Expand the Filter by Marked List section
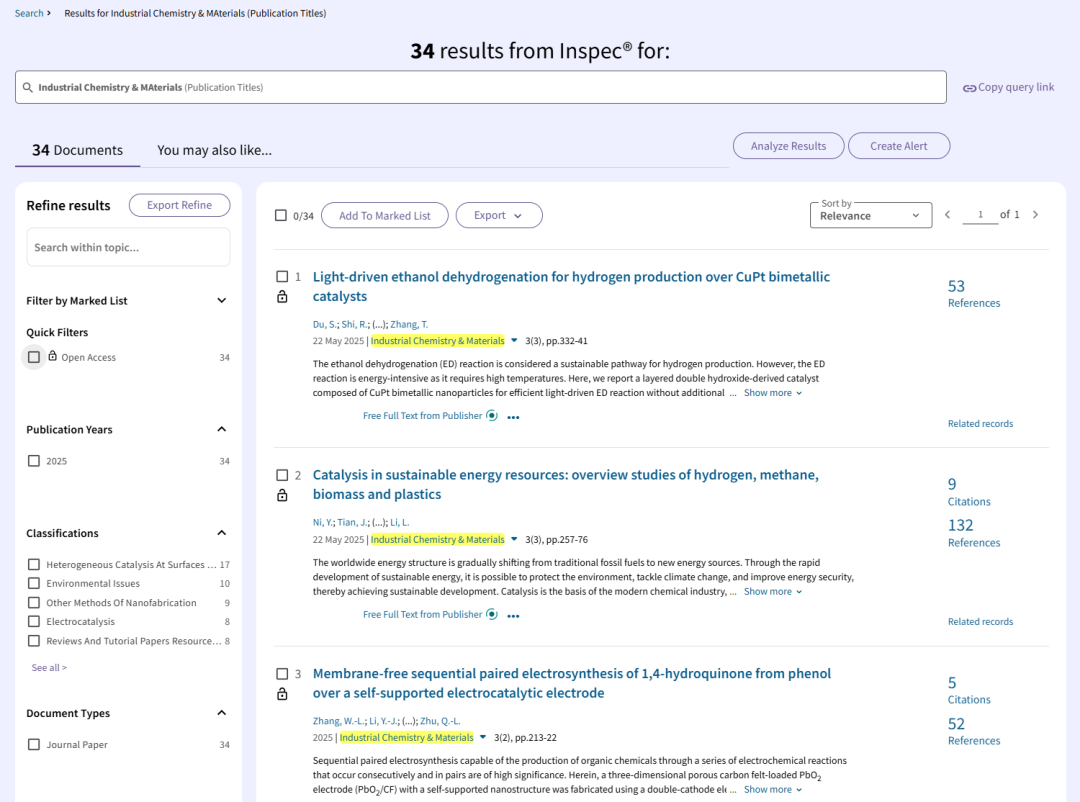 tap(222, 301)
